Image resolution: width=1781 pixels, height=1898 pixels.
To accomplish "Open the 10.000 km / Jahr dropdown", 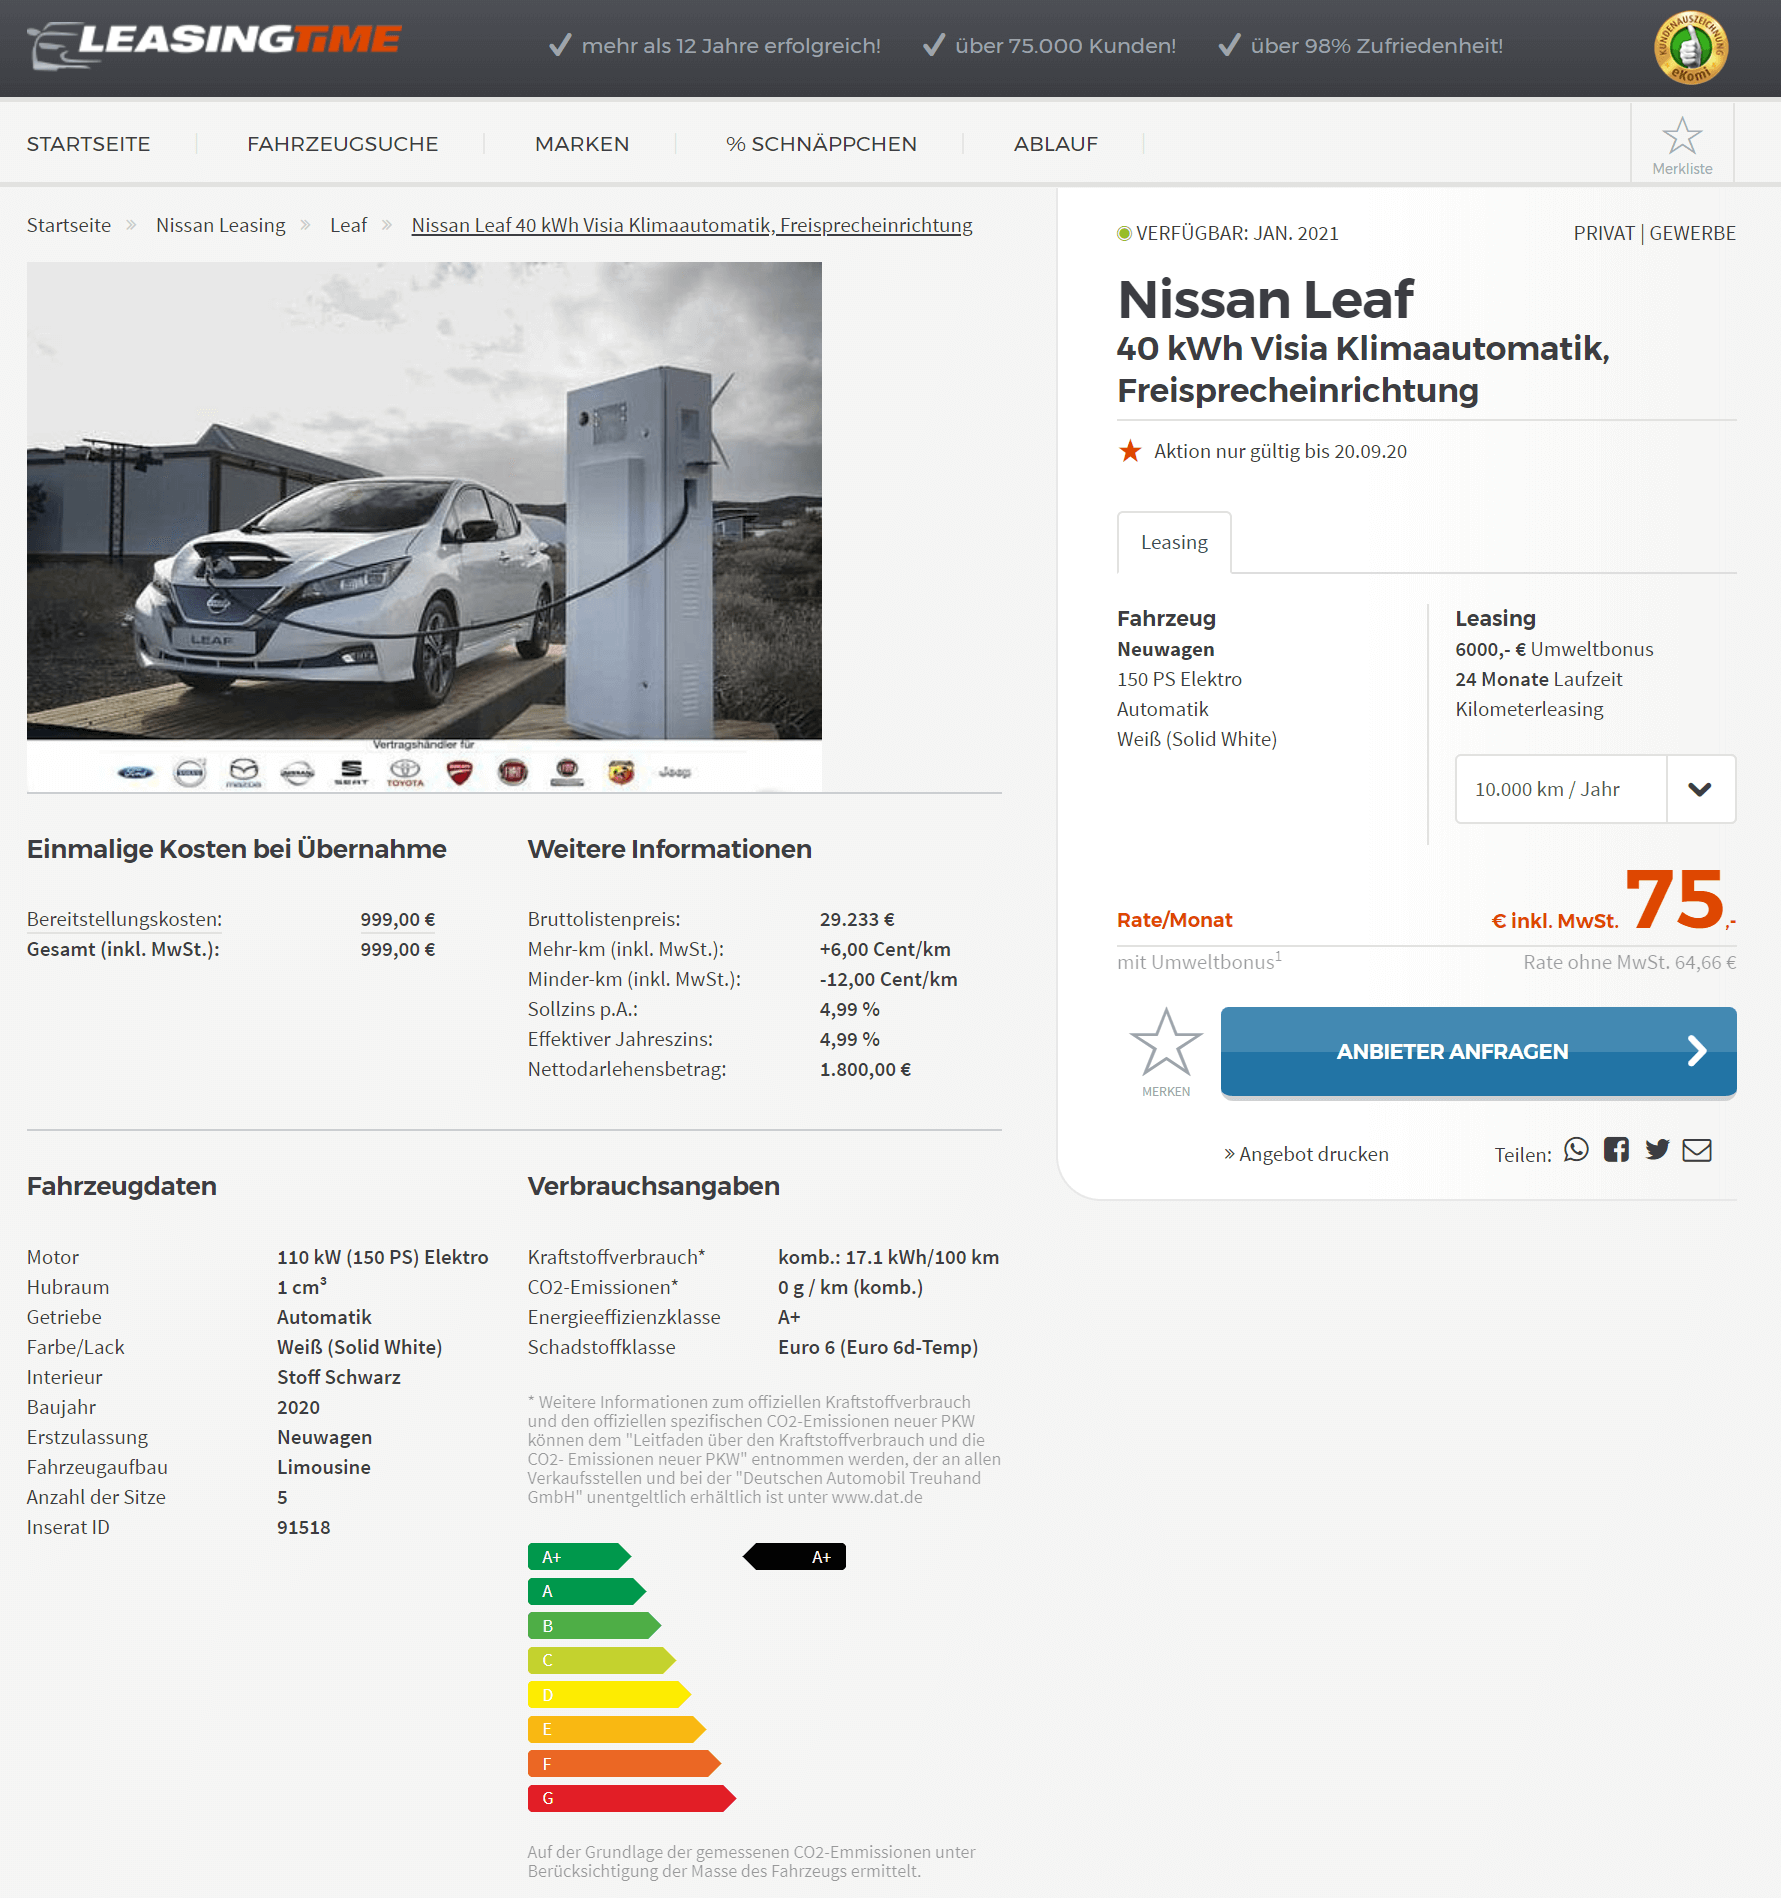I will pyautogui.click(x=1595, y=789).
